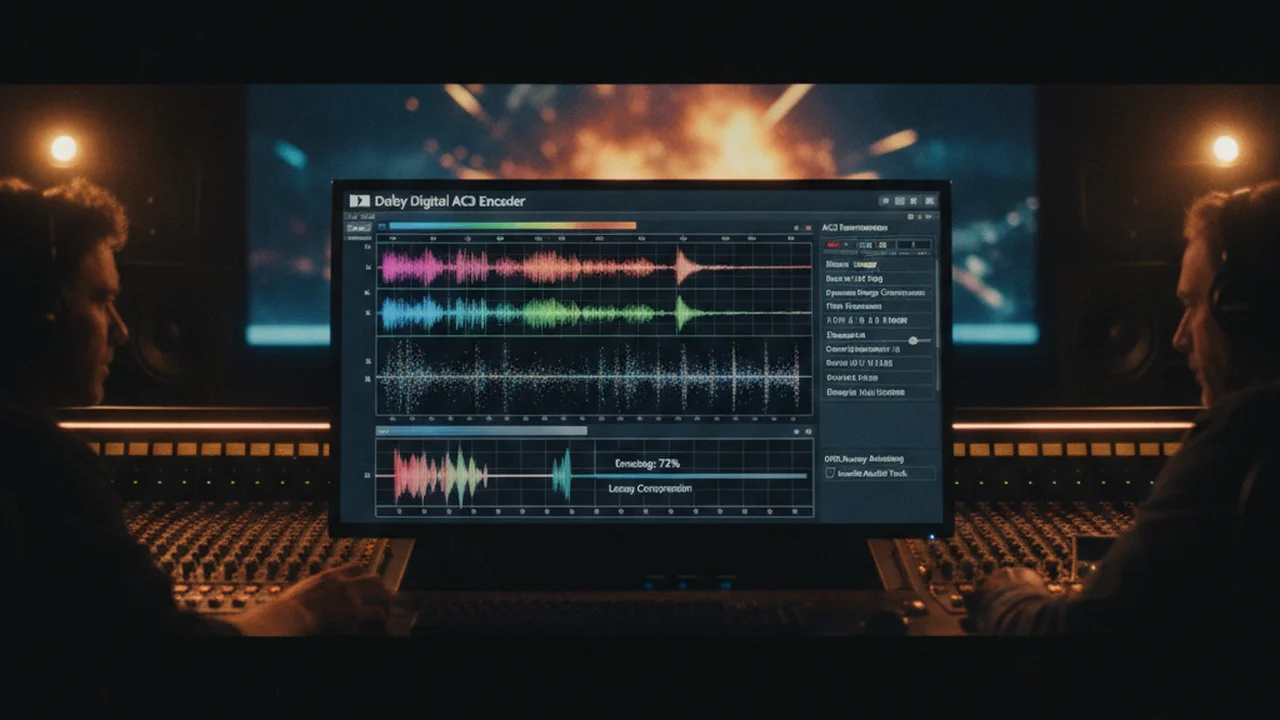Click the grey-blue progress bar above the lower waveform

click(482, 431)
